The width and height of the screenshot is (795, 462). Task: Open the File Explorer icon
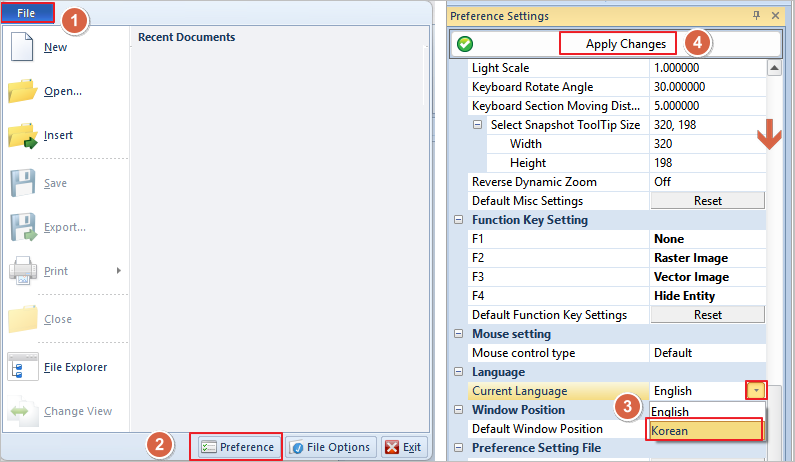(22, 367)
